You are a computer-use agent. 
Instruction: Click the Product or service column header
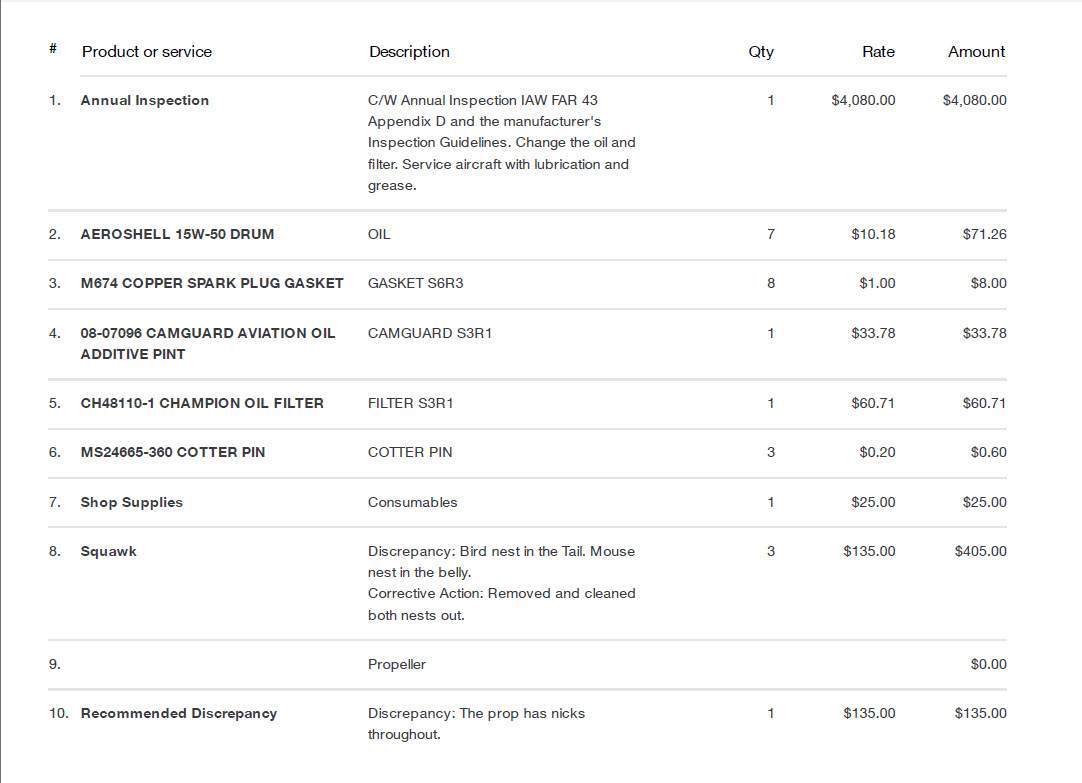tap(146, 52)
